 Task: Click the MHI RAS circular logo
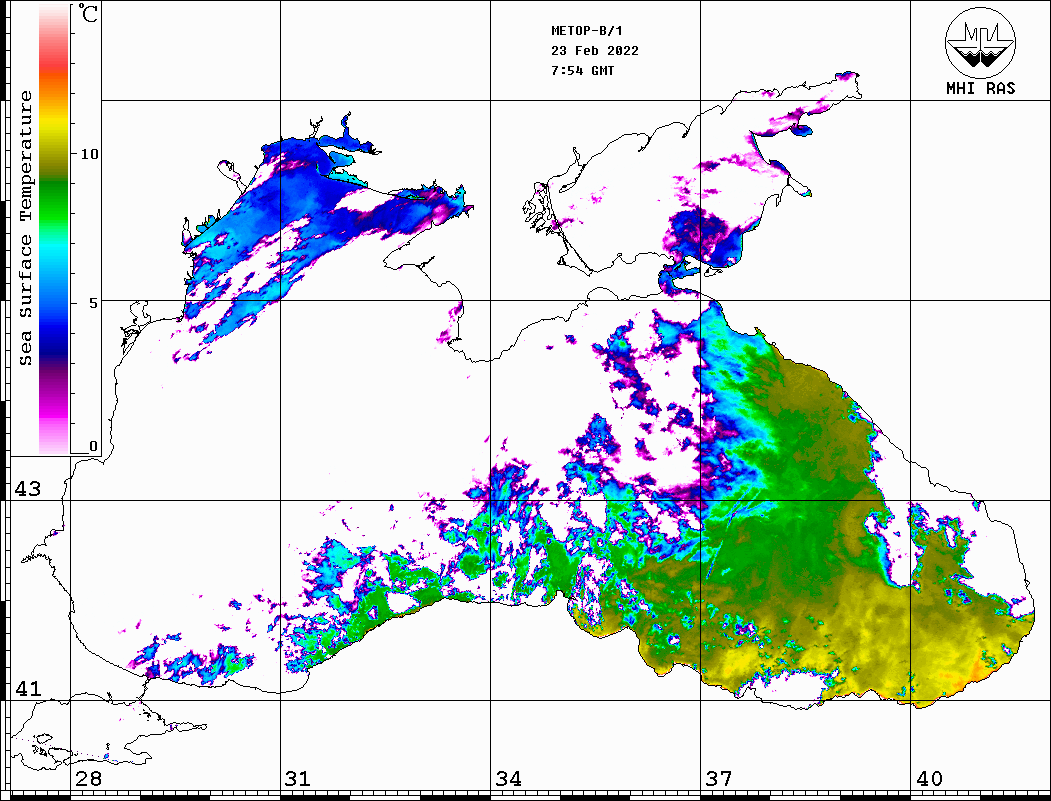coord(981,42)
